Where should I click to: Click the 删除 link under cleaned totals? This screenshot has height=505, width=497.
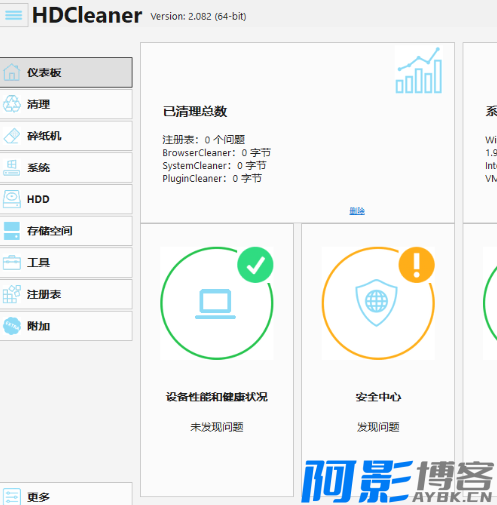357,211
